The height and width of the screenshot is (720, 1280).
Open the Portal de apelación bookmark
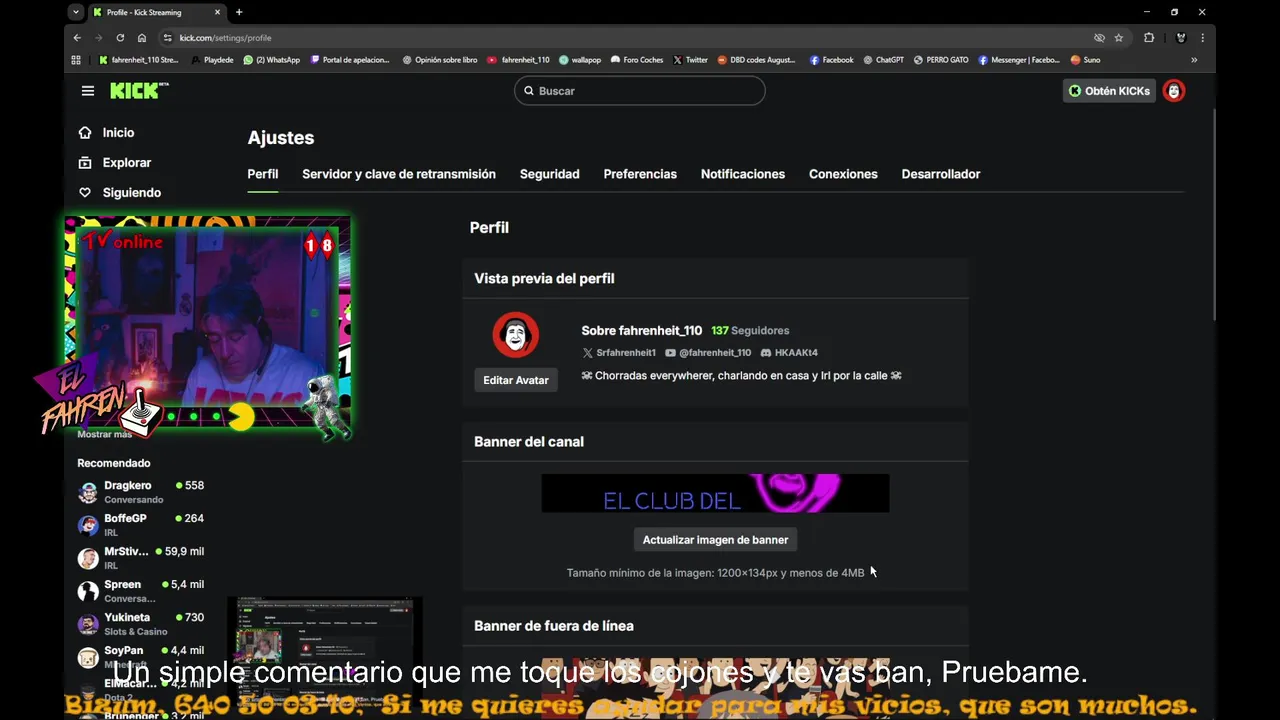point(349,60)
